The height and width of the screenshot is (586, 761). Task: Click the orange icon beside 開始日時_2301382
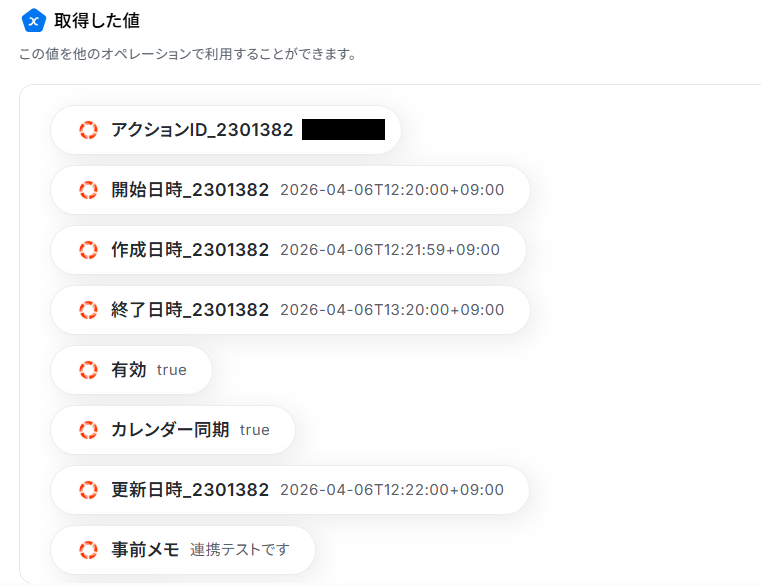[88, 190]
